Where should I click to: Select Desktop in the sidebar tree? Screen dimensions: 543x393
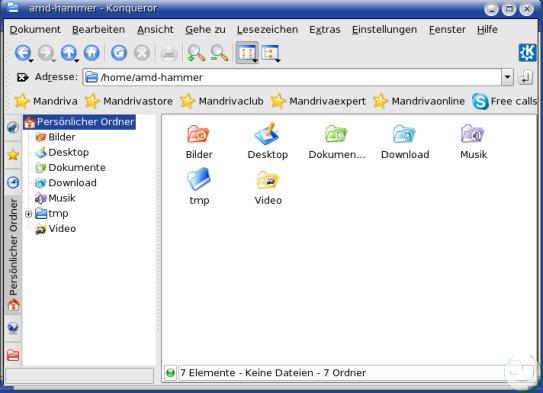[x=62, y=152]
